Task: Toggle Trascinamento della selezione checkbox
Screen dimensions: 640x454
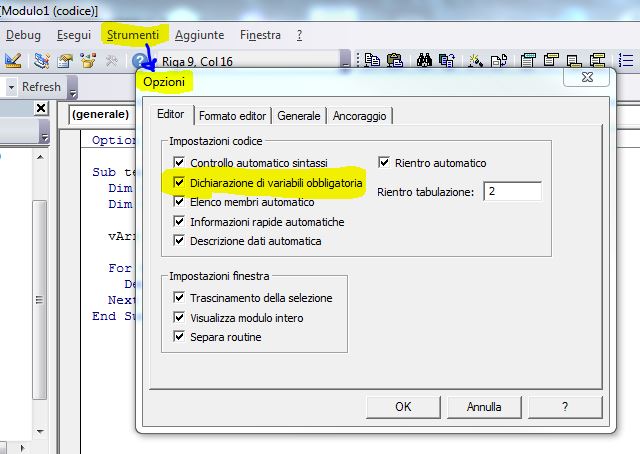Action: pos(179,297)
